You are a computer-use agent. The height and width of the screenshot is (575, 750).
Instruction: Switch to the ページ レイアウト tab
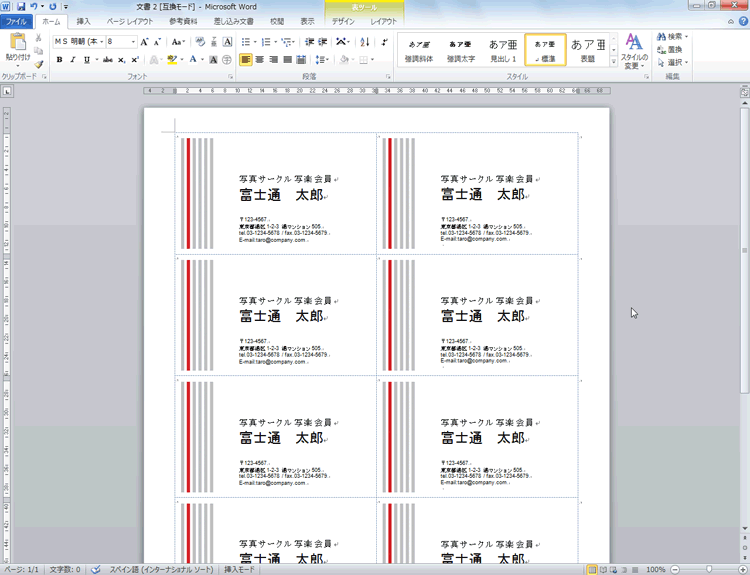coord(130,22)
